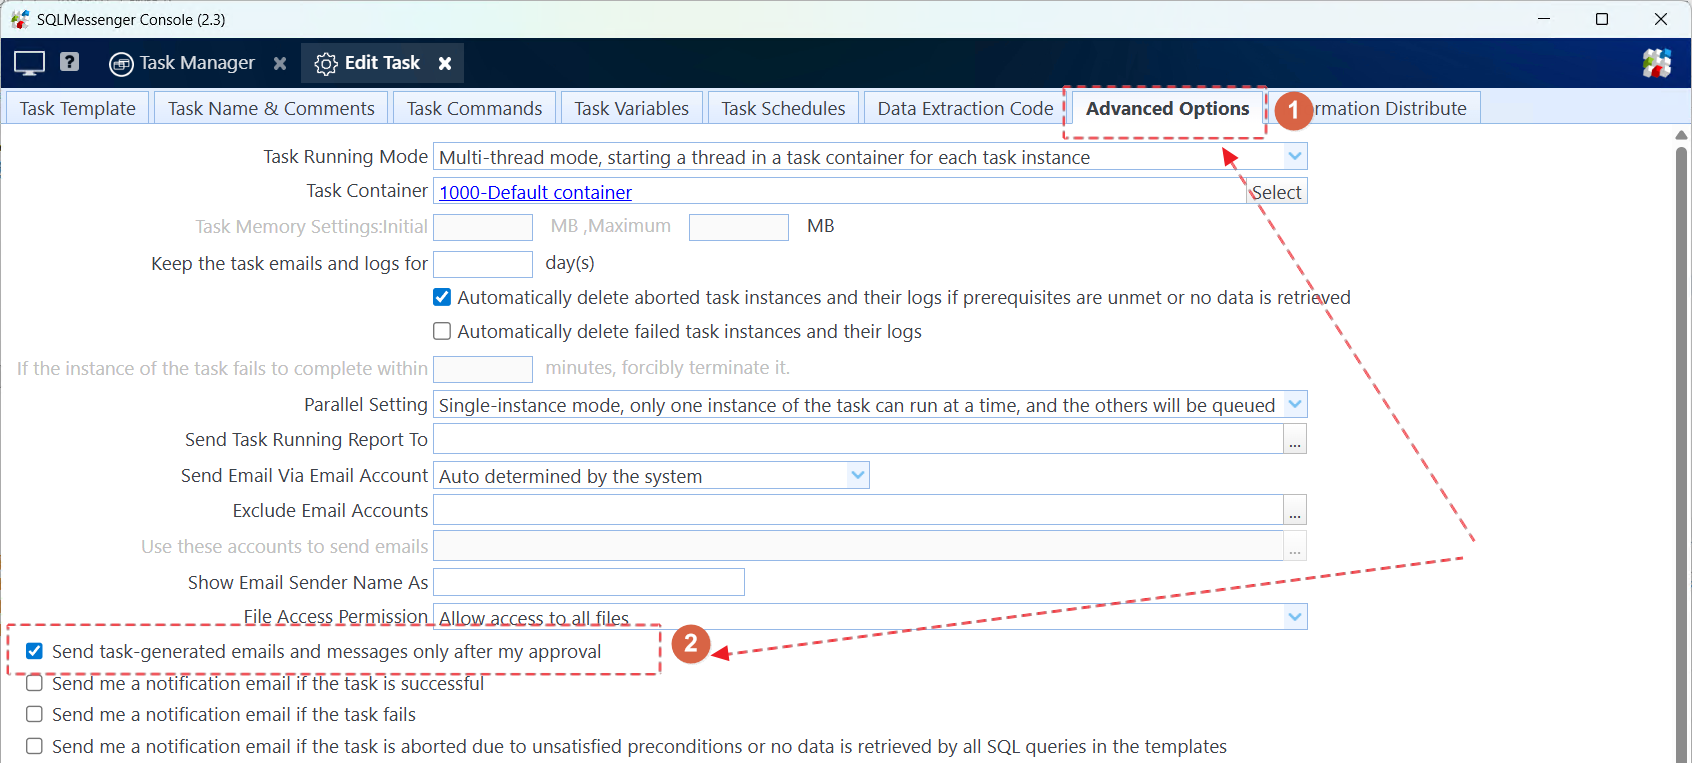The width and height of the screenshot is (1692, 763).
Task: Uncheck automatically delete aborted task instances
Action: point(442,297)
